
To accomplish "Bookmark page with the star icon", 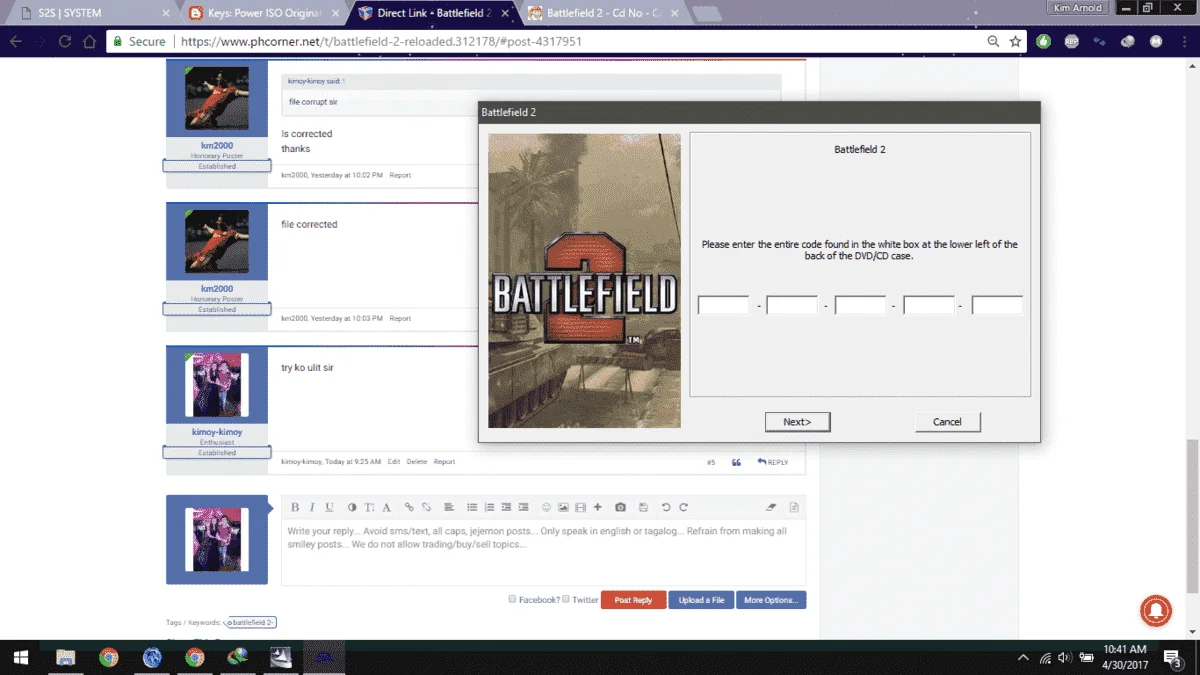I will click(1016, 42).
